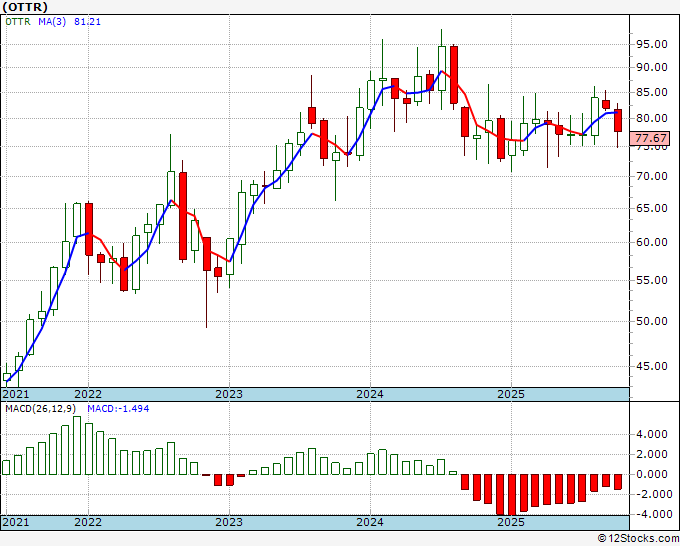Image resolution: width=680 pixels, height=546 pixels.
Task: Click the 55.00 price axis label
Action: click(652, 280)
